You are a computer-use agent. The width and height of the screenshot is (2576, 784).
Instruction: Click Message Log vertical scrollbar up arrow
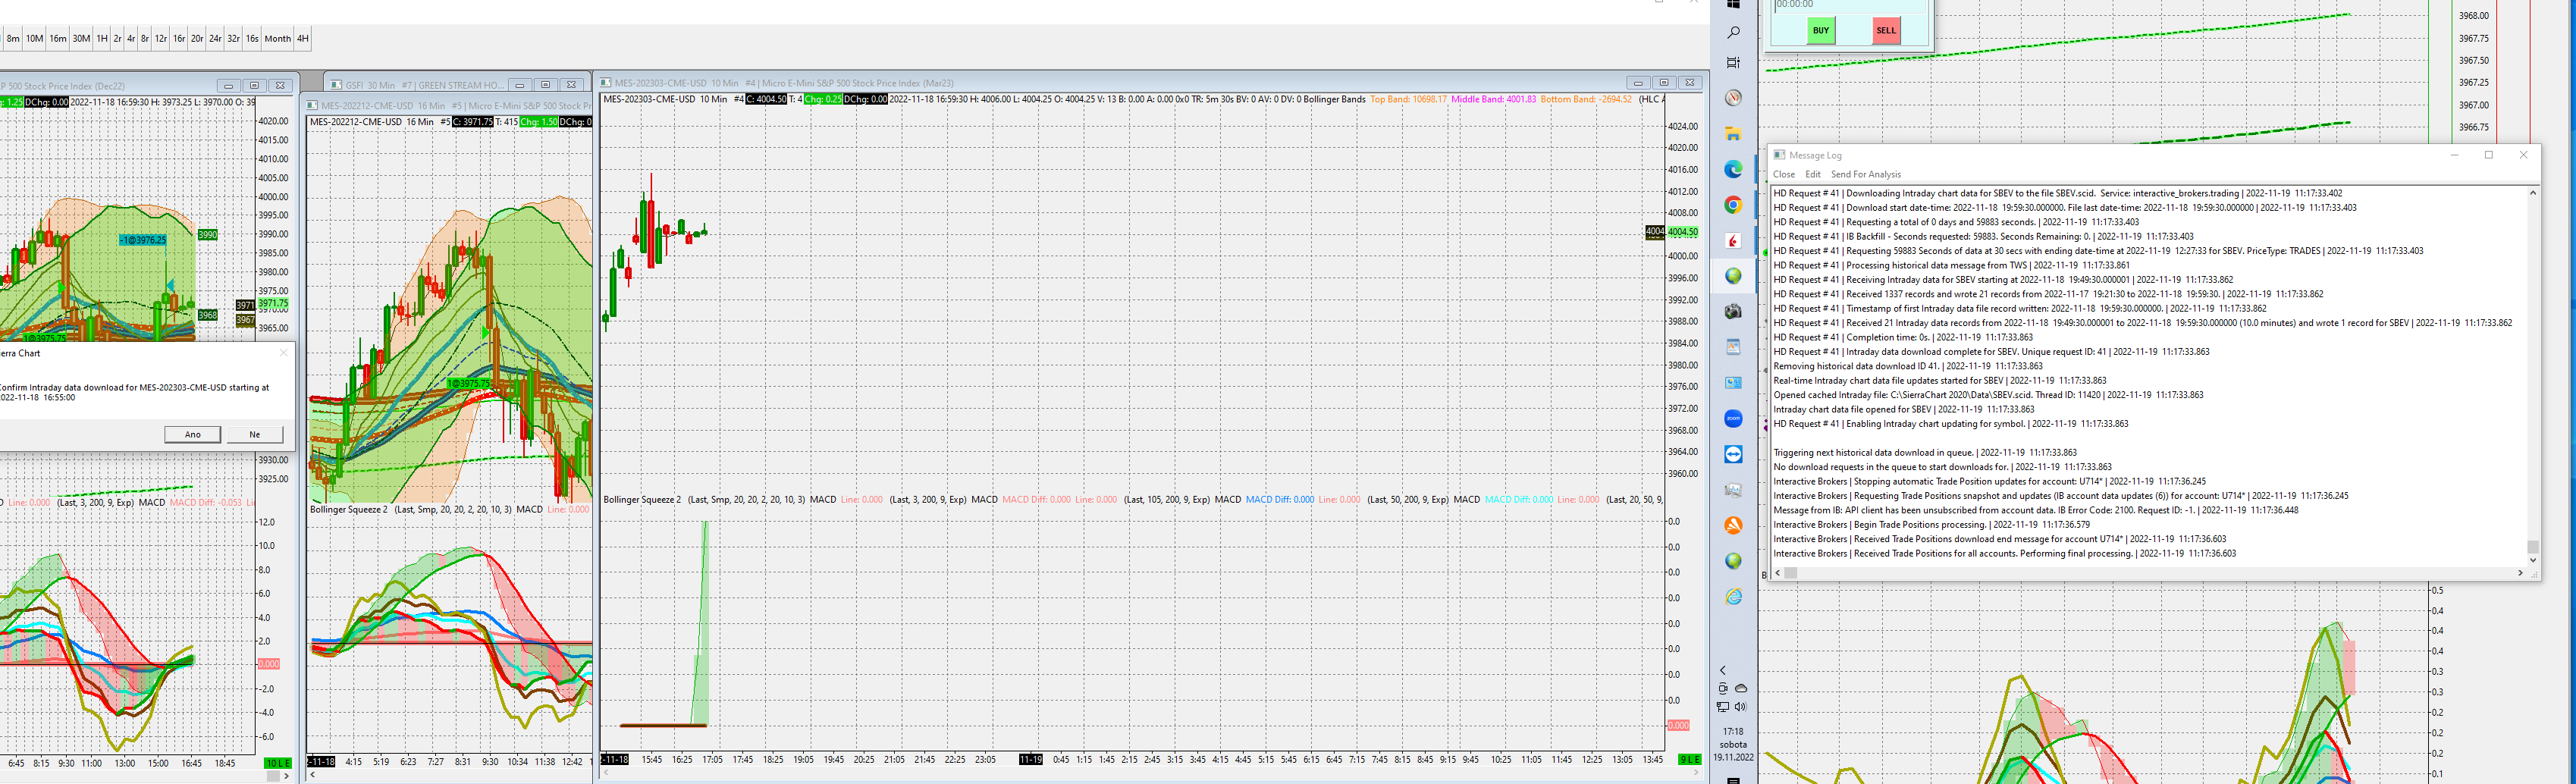tap(2533, 193)
